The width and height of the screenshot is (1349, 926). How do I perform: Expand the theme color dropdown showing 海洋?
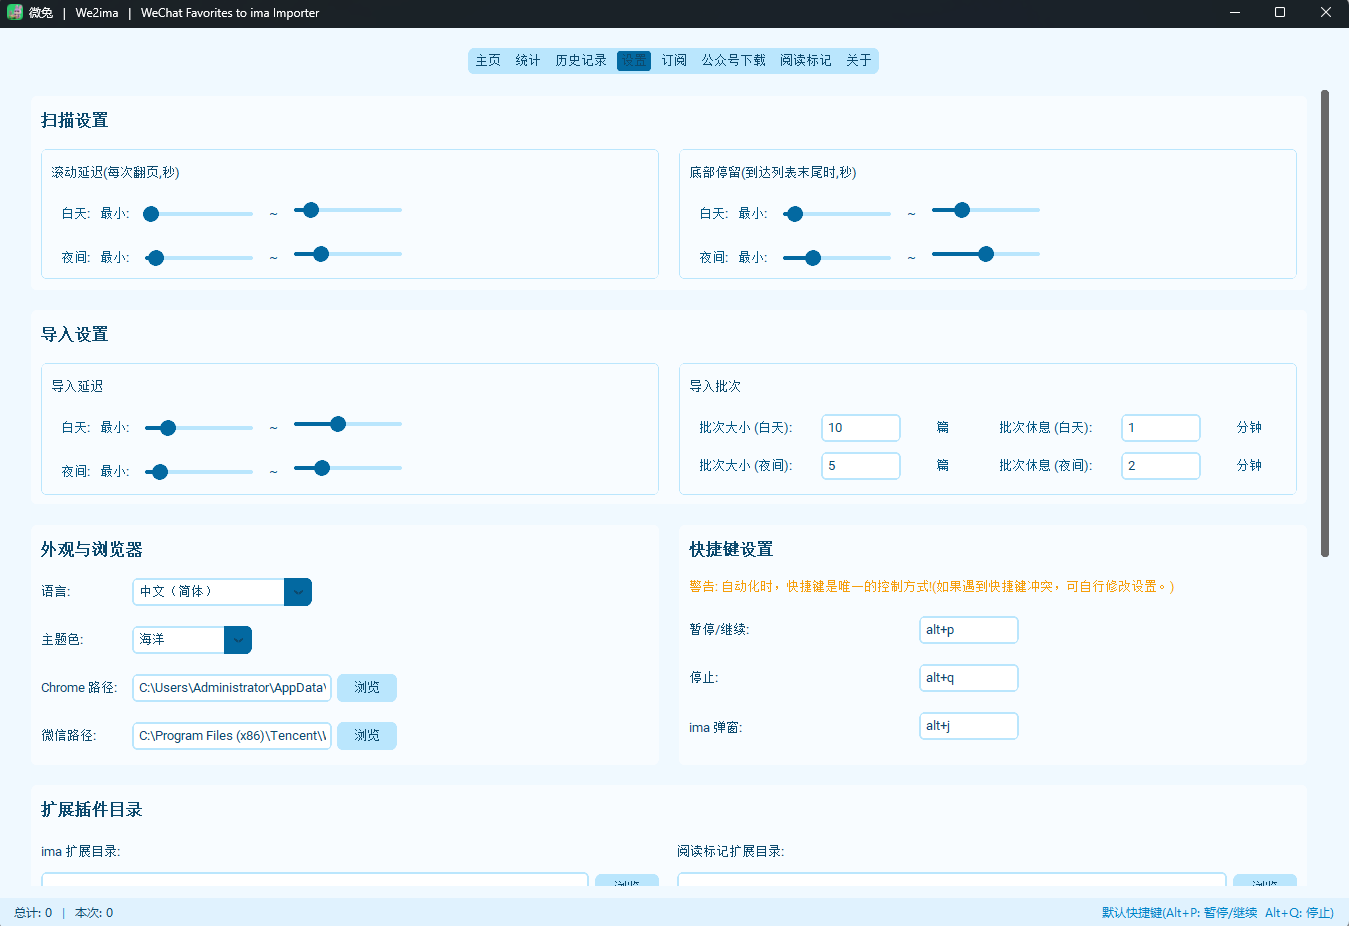point(238,640)
